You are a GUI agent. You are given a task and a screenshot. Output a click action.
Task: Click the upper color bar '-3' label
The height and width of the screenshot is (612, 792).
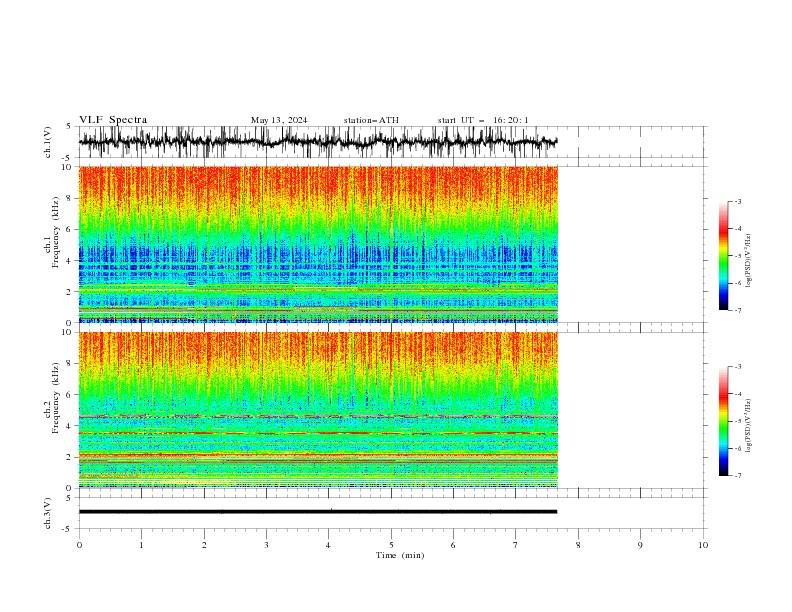(x=738, y=201)
